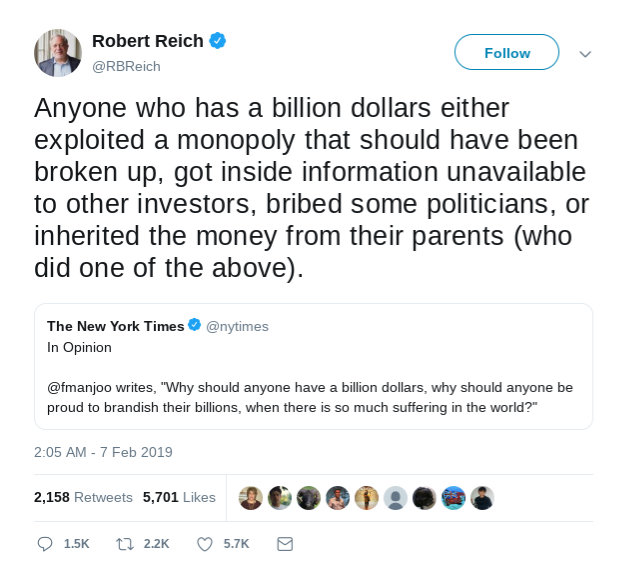Screen dimensions: 624x567
Task: Open Robert Reich's profile picture
Action: click(57, 53)
